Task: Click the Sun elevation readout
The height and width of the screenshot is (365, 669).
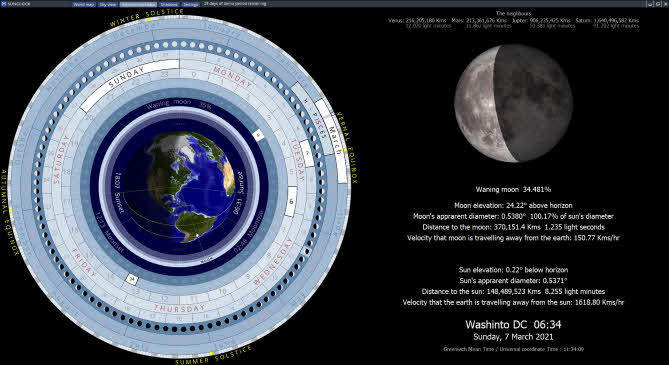Action: [513, 270]
